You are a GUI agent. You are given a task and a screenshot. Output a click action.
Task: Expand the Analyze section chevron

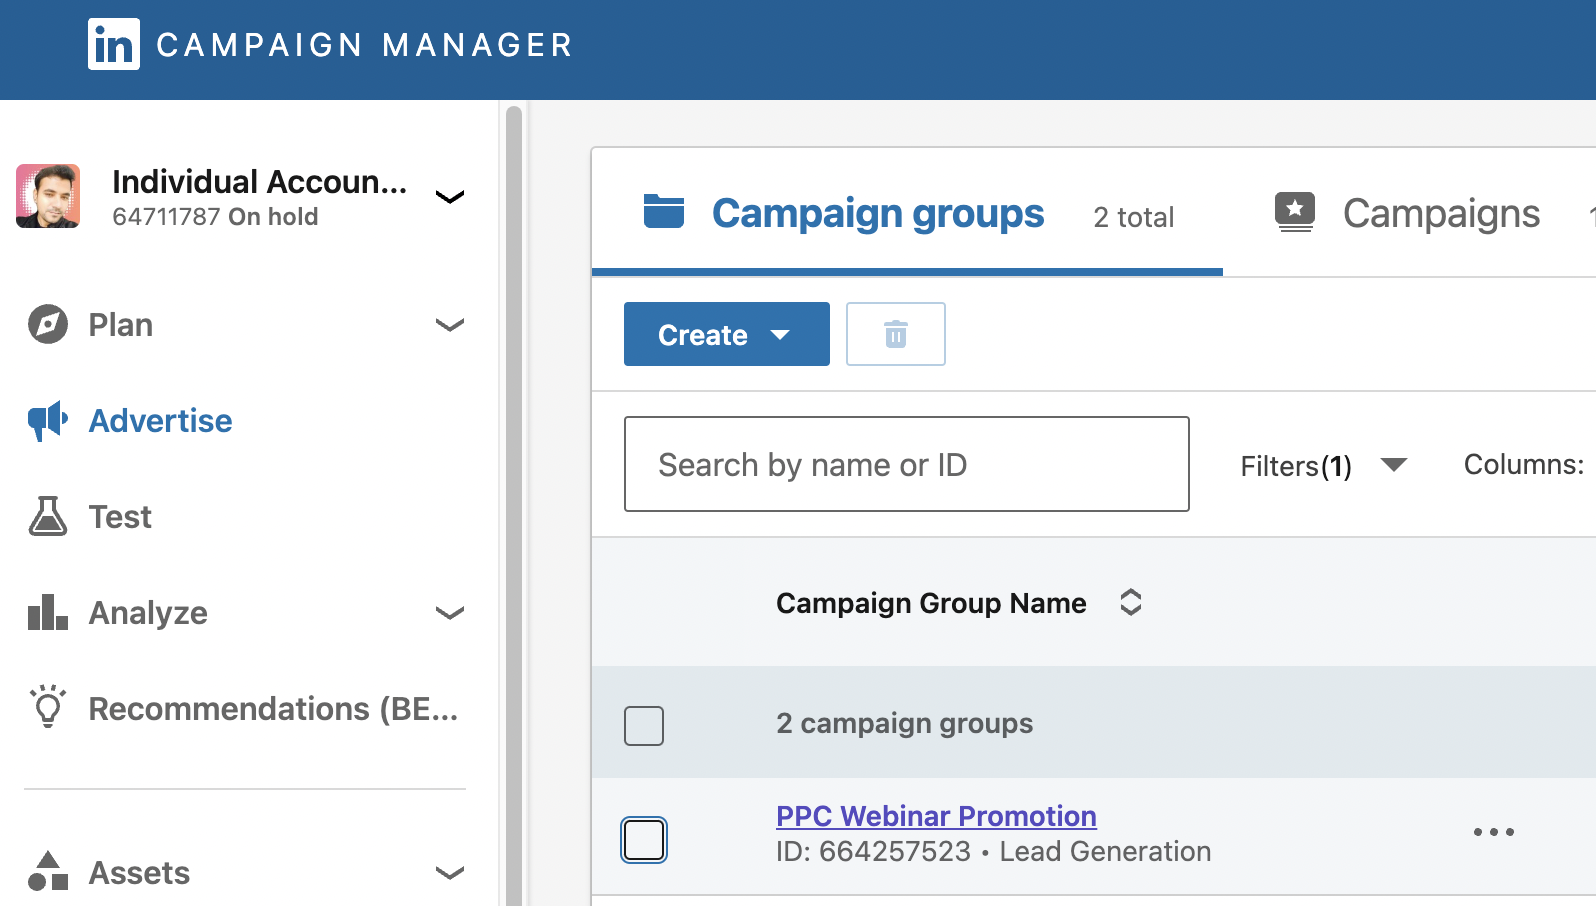pos(450,613)
